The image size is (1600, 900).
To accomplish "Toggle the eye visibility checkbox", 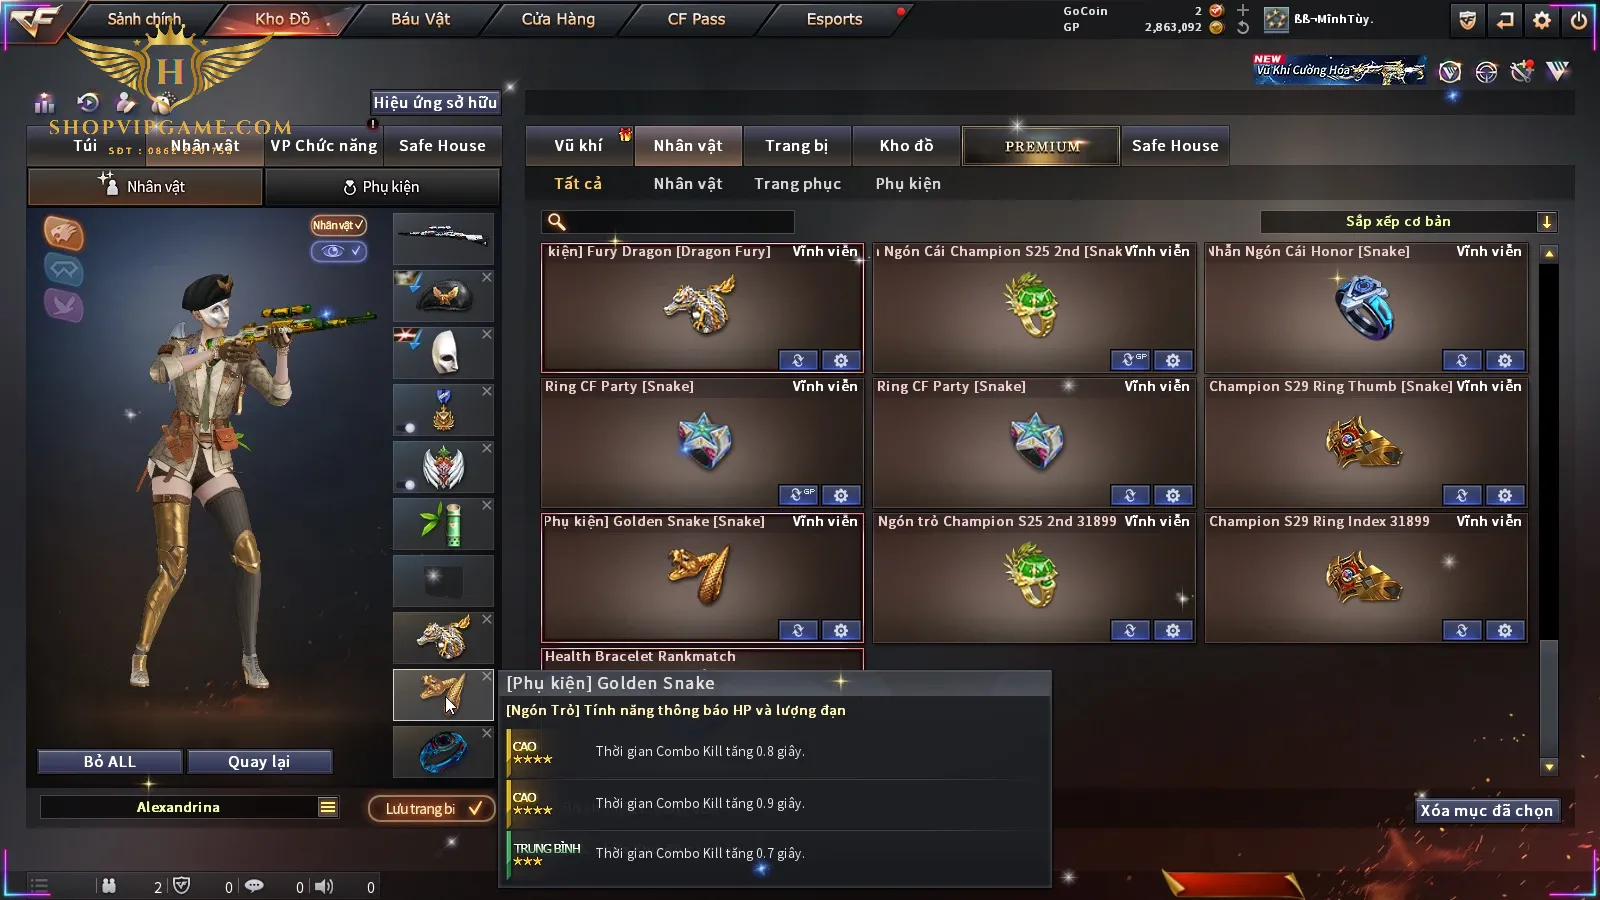I will tap(338, 251).
